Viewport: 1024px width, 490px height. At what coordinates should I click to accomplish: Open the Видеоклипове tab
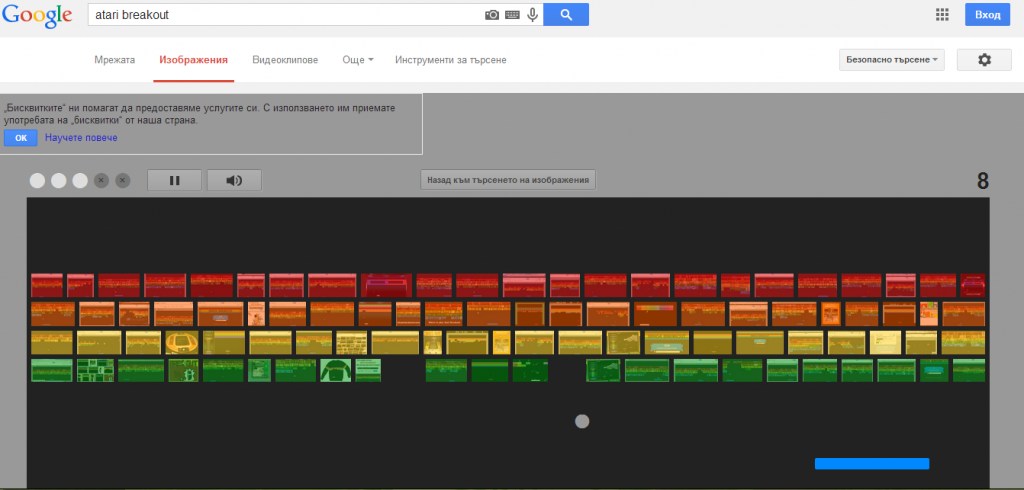pyautogui.click(x=285, y=60)
